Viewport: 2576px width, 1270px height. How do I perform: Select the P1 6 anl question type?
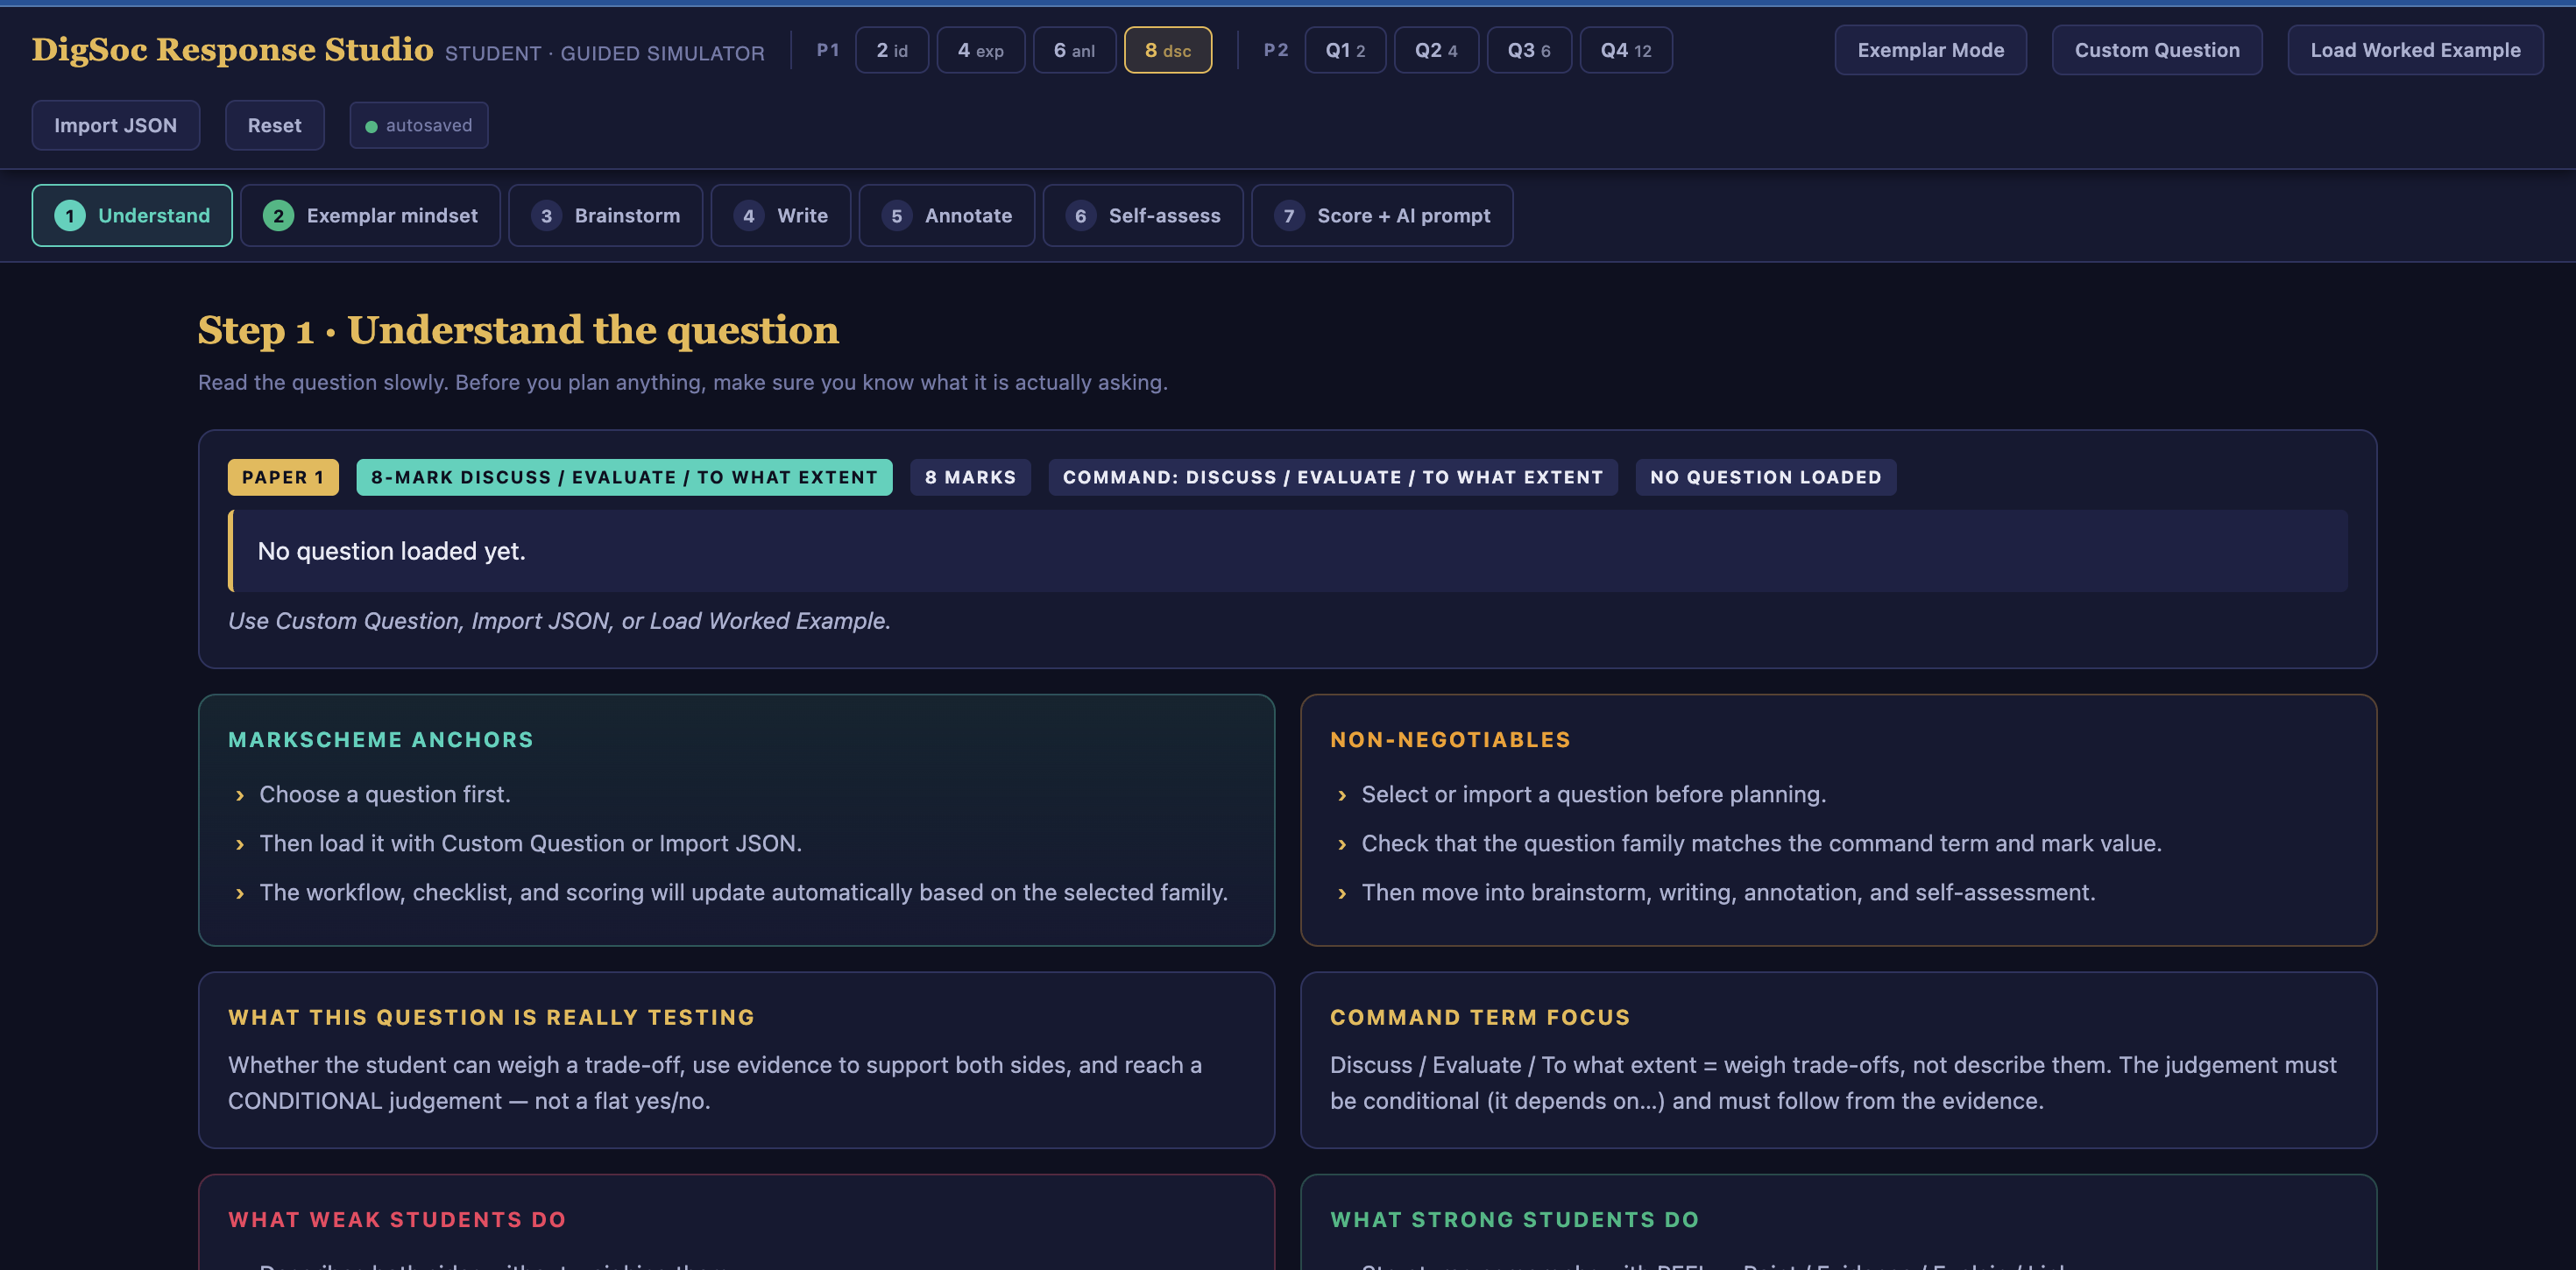click(1074, 50)
